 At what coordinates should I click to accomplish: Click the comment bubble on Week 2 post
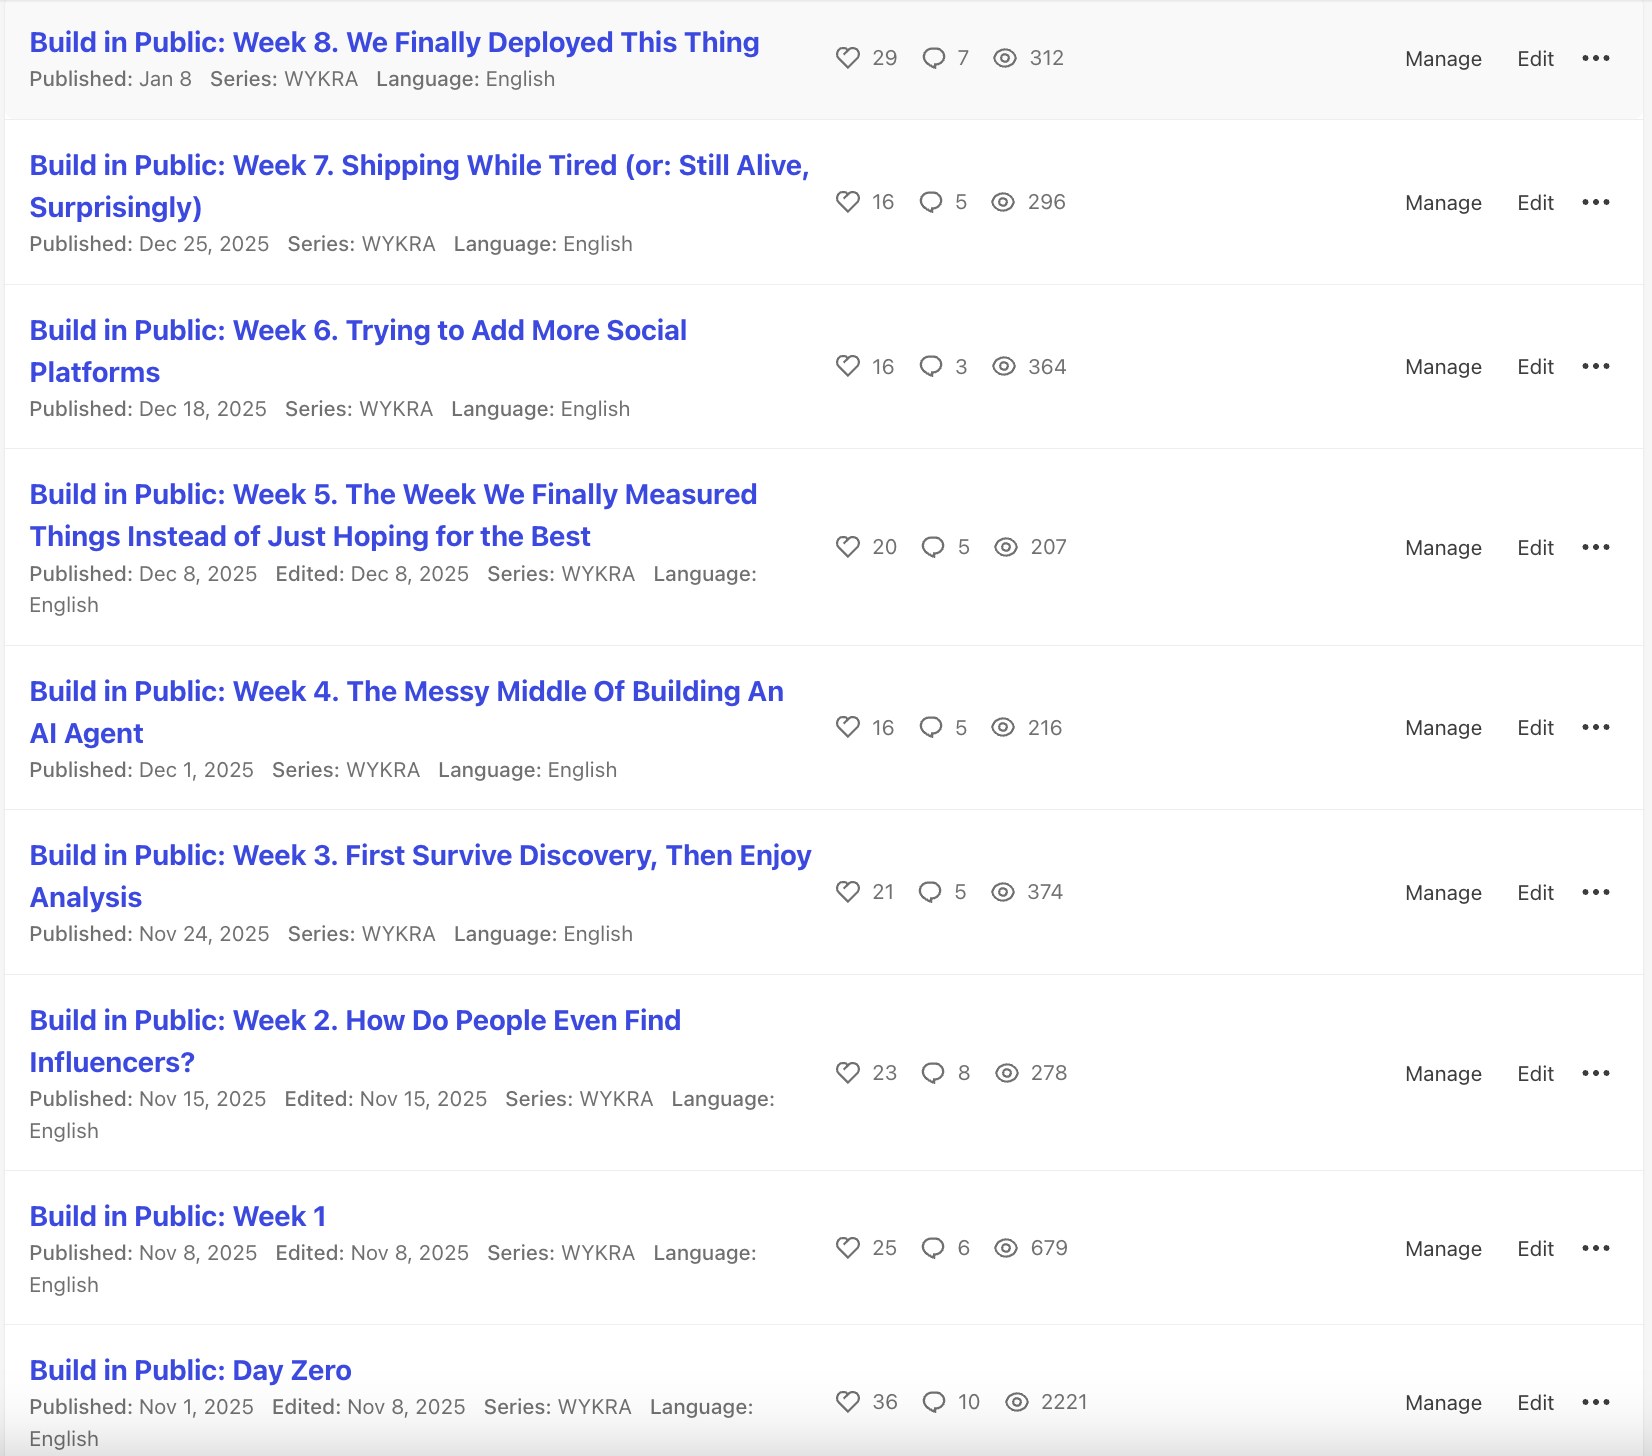click(933, 1073)
